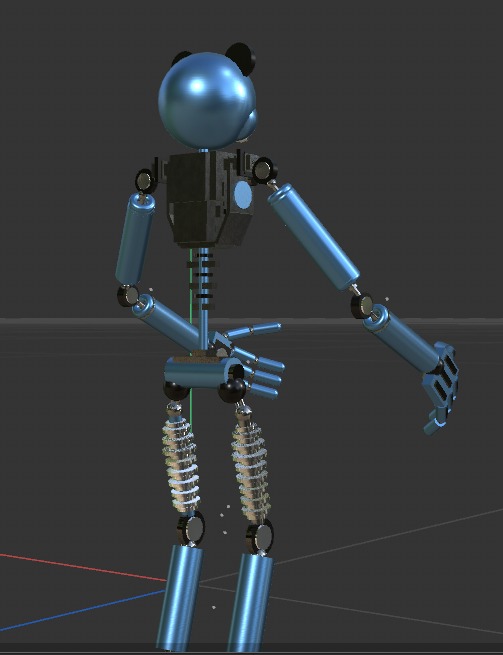Select forearm cylinder of the outstretched arm
The image size is (503, 655).
click(403, 338)
